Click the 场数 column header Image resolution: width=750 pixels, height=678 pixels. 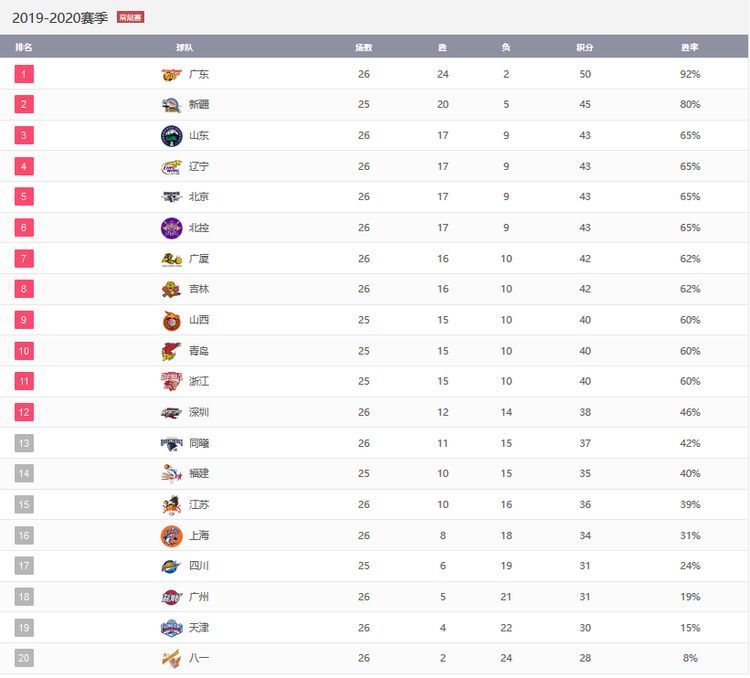point(364,47)
